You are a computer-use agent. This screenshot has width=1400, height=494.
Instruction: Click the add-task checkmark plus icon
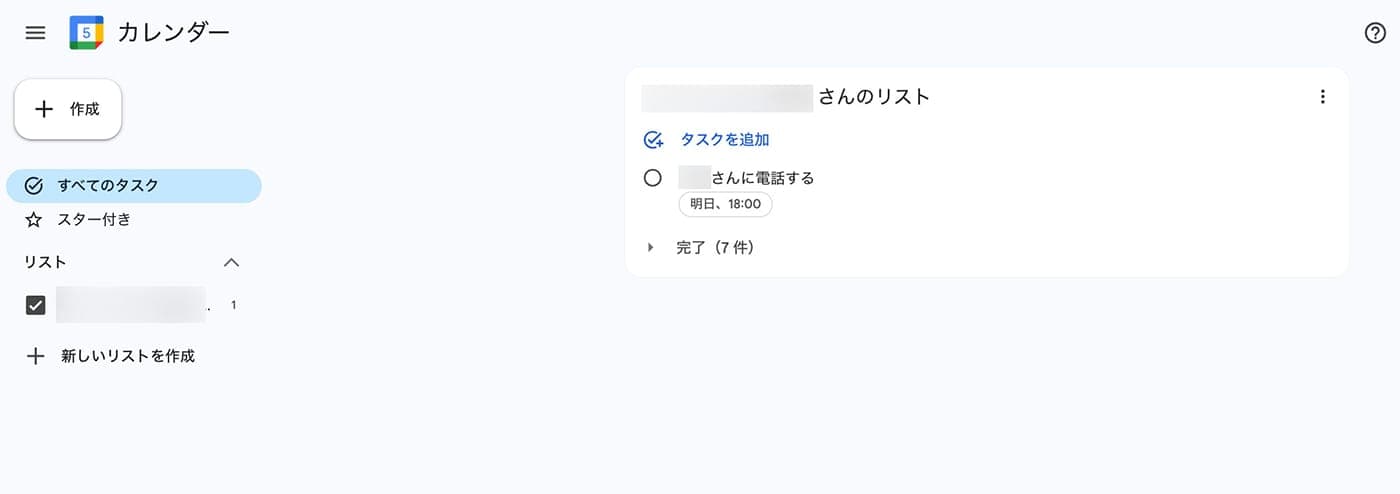coord(653,140)
